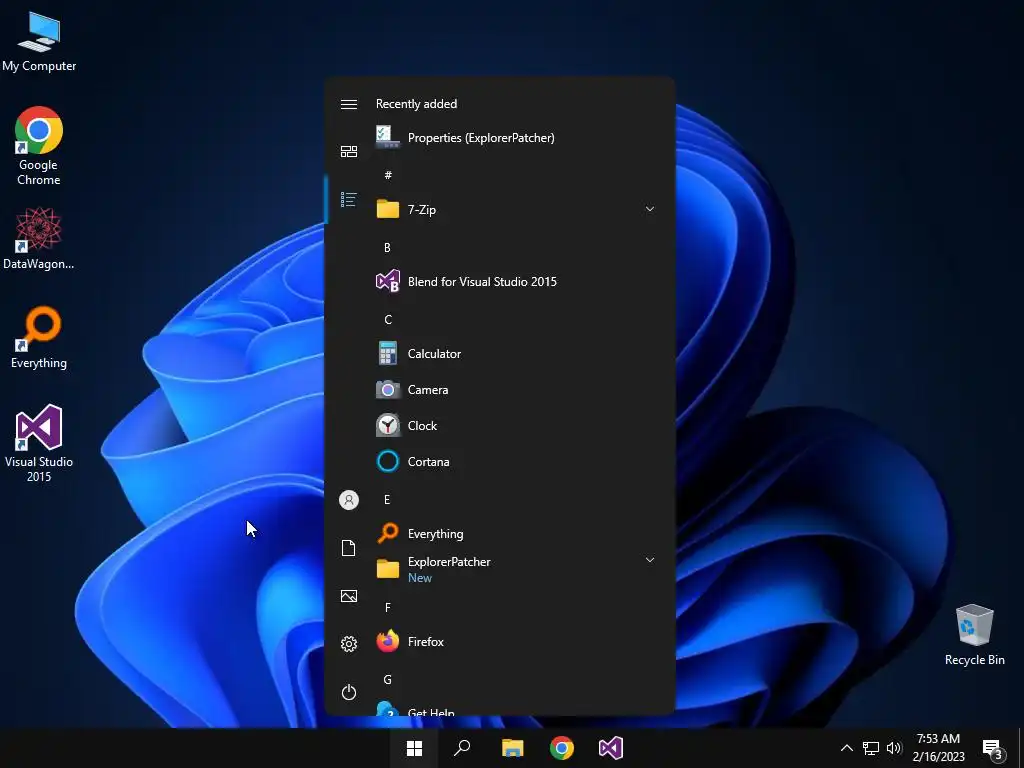This screenshot has height=768, width=1024.
Task: Click the E letter group header
Action: [387, 500]
